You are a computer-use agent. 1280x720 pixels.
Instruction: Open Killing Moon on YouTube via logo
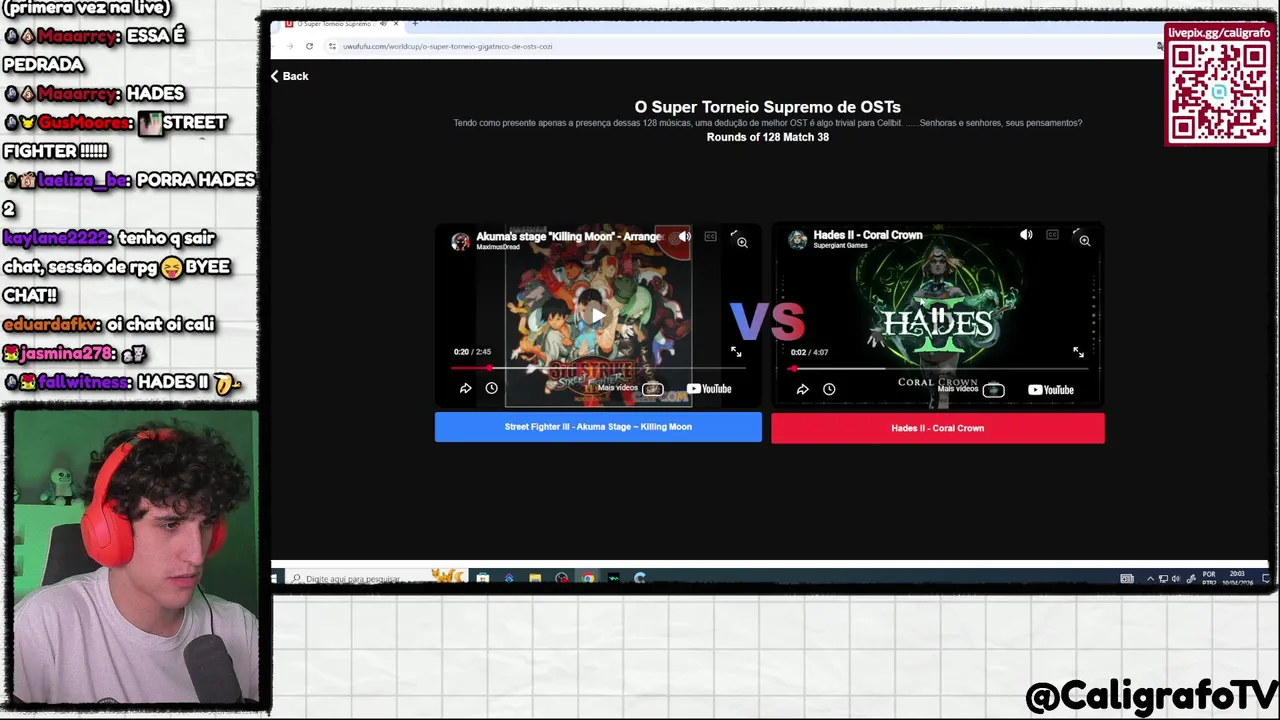tap(709, 389)
